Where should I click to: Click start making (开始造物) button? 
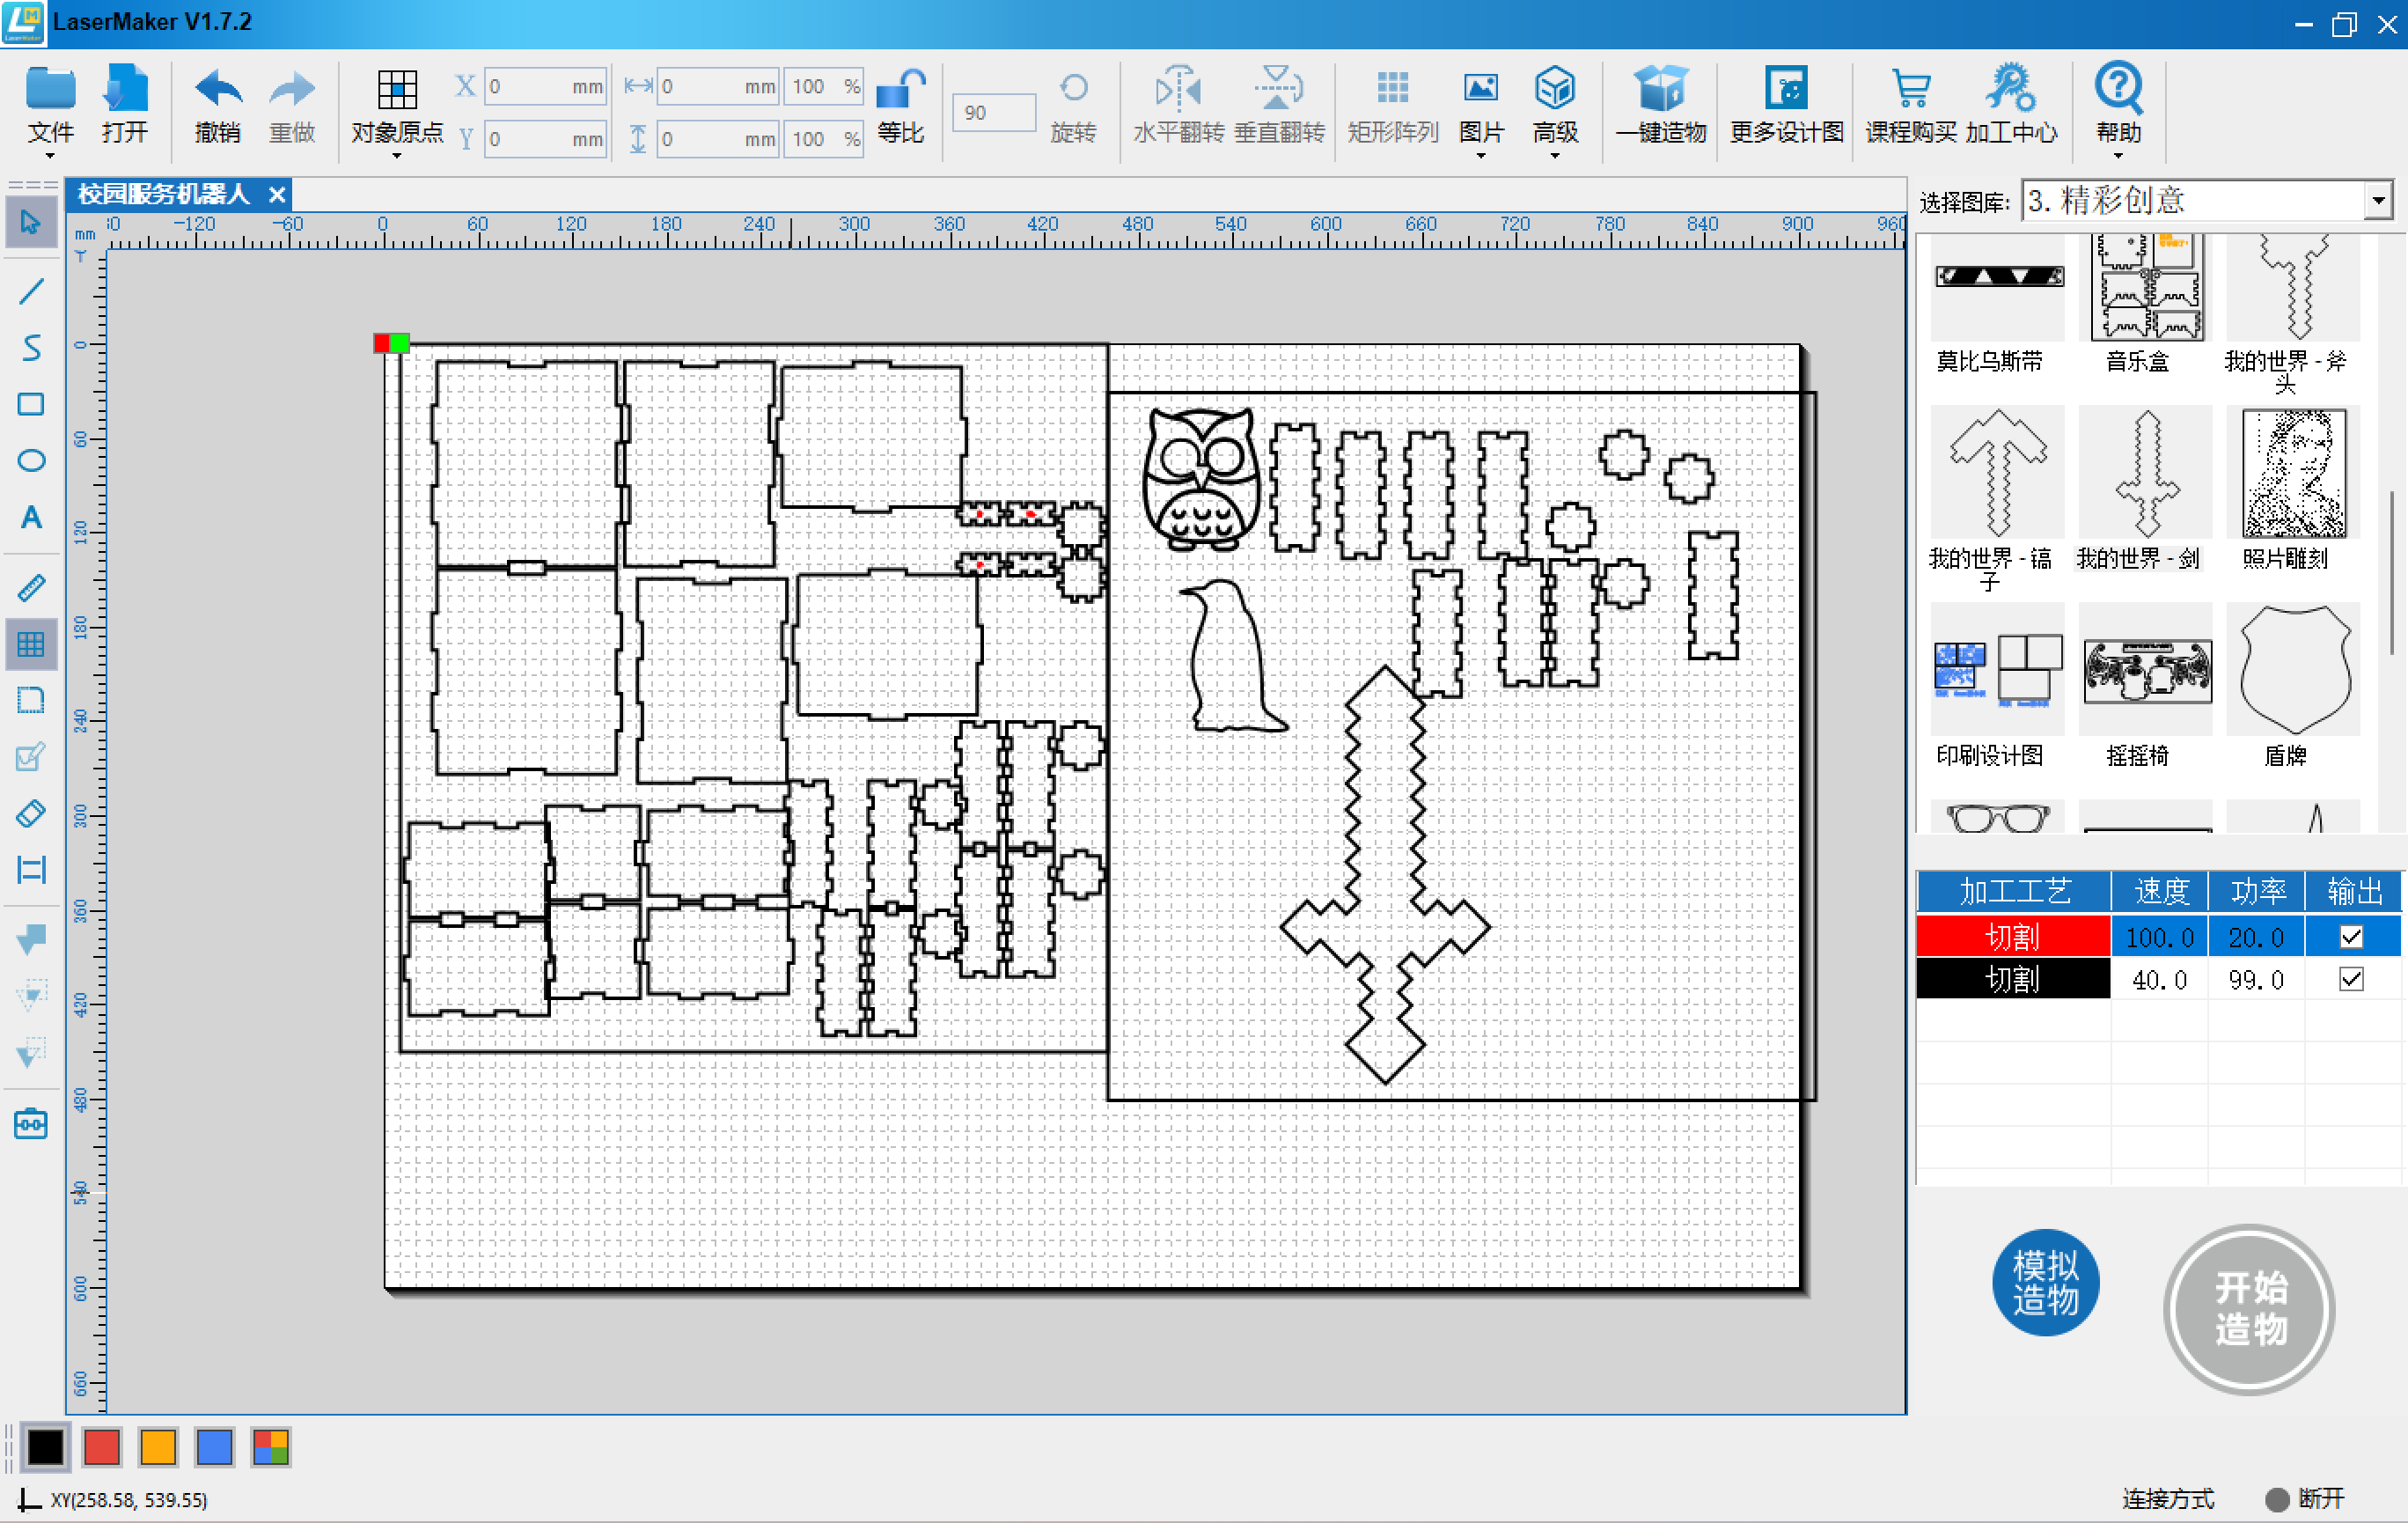pos(2249,1309)
